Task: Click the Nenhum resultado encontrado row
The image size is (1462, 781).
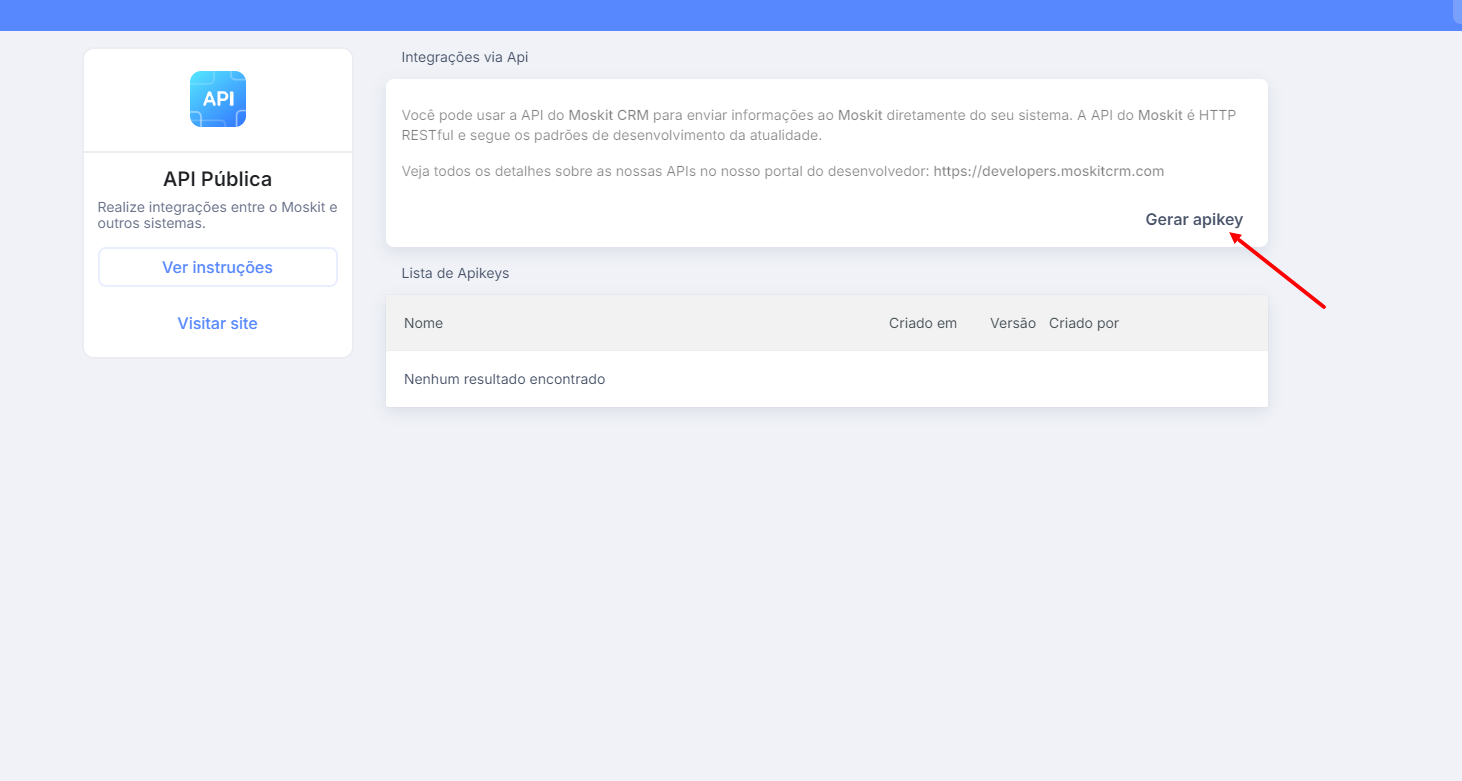Action: pos(504,379)
